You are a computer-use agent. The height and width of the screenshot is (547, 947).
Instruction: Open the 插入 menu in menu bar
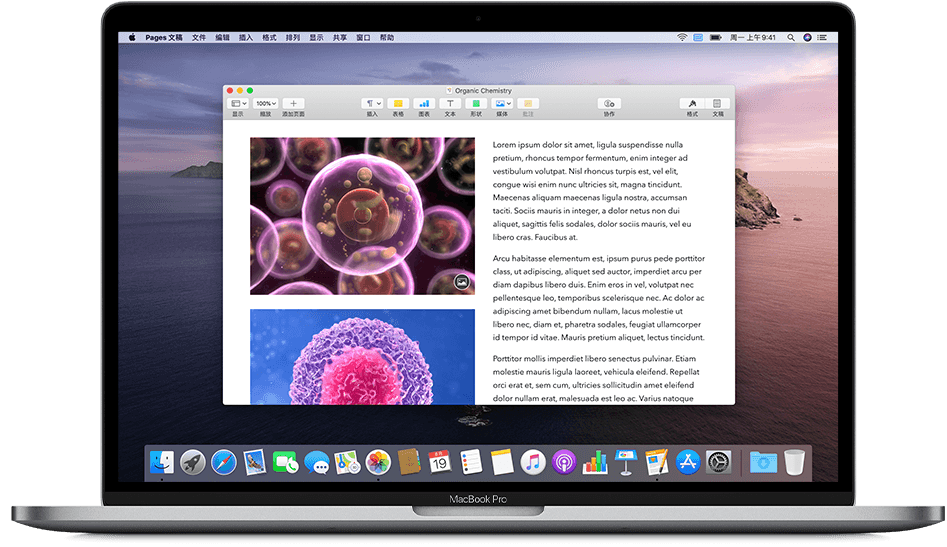[x=246, y=37]
